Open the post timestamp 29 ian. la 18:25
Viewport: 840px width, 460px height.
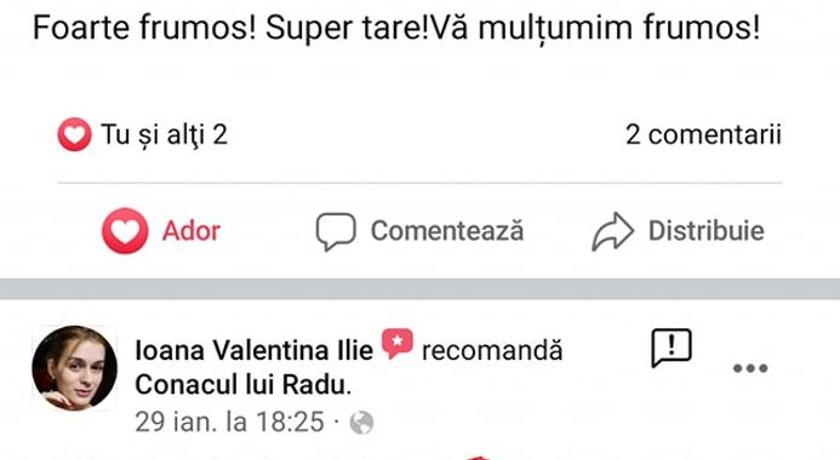click(229, 422)
